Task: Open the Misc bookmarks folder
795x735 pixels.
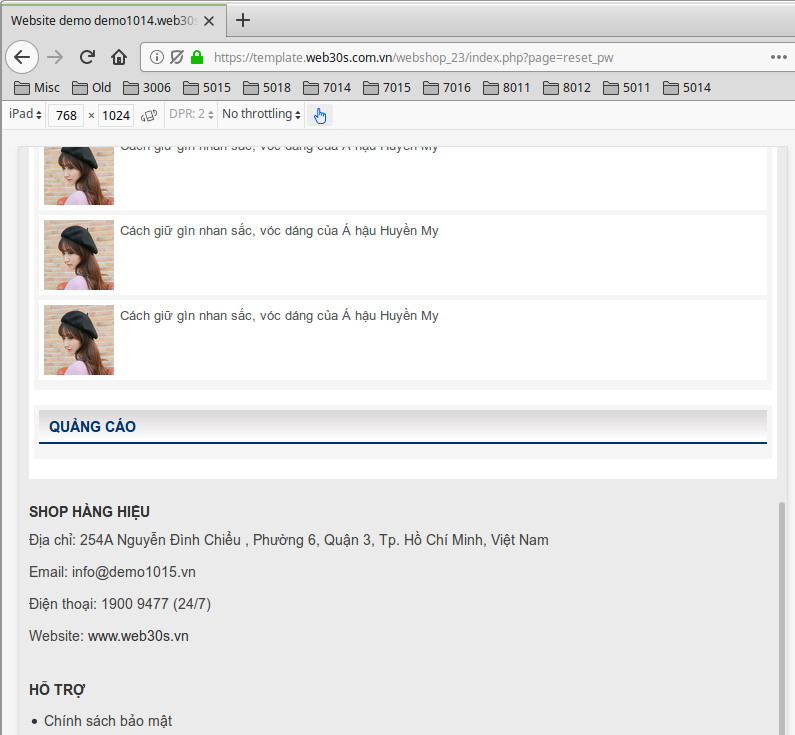Action: pos(37,88)
